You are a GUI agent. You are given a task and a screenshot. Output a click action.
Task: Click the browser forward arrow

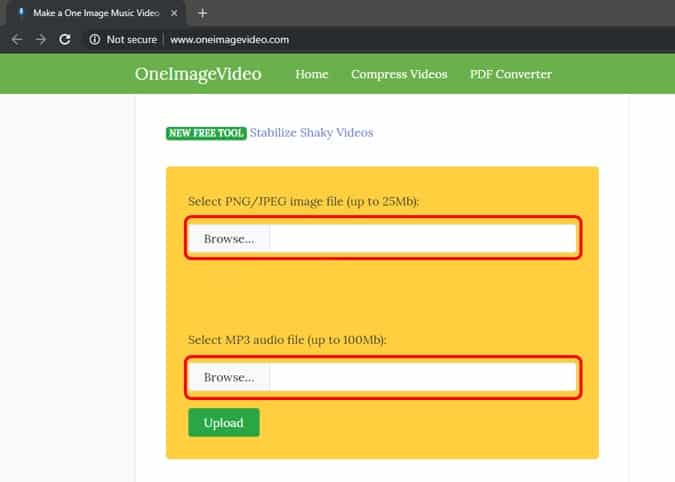(x=41, y=40)
